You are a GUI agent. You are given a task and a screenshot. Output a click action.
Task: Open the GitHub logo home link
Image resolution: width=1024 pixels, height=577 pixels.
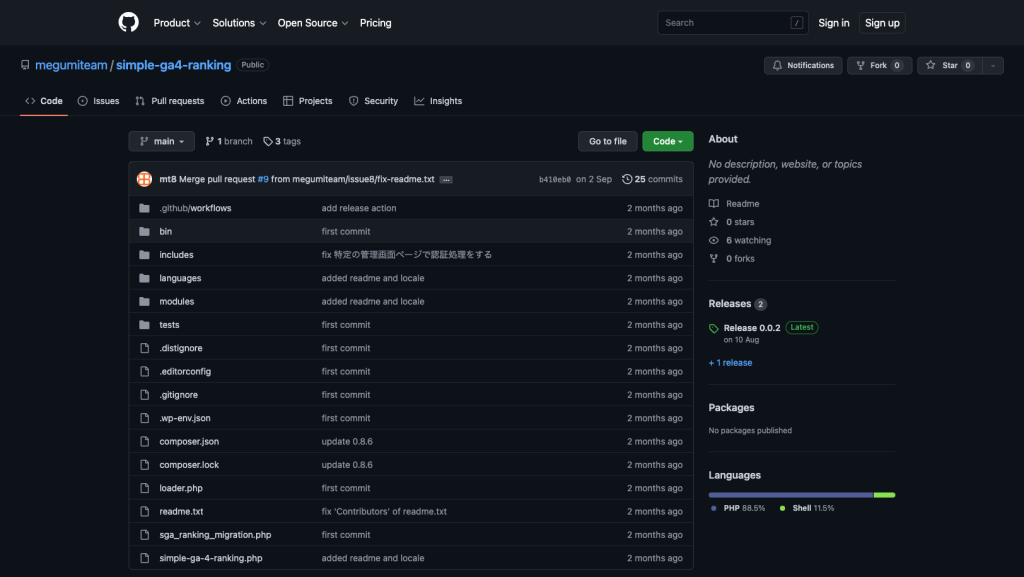pyautogui.click(x=129, y=22)
